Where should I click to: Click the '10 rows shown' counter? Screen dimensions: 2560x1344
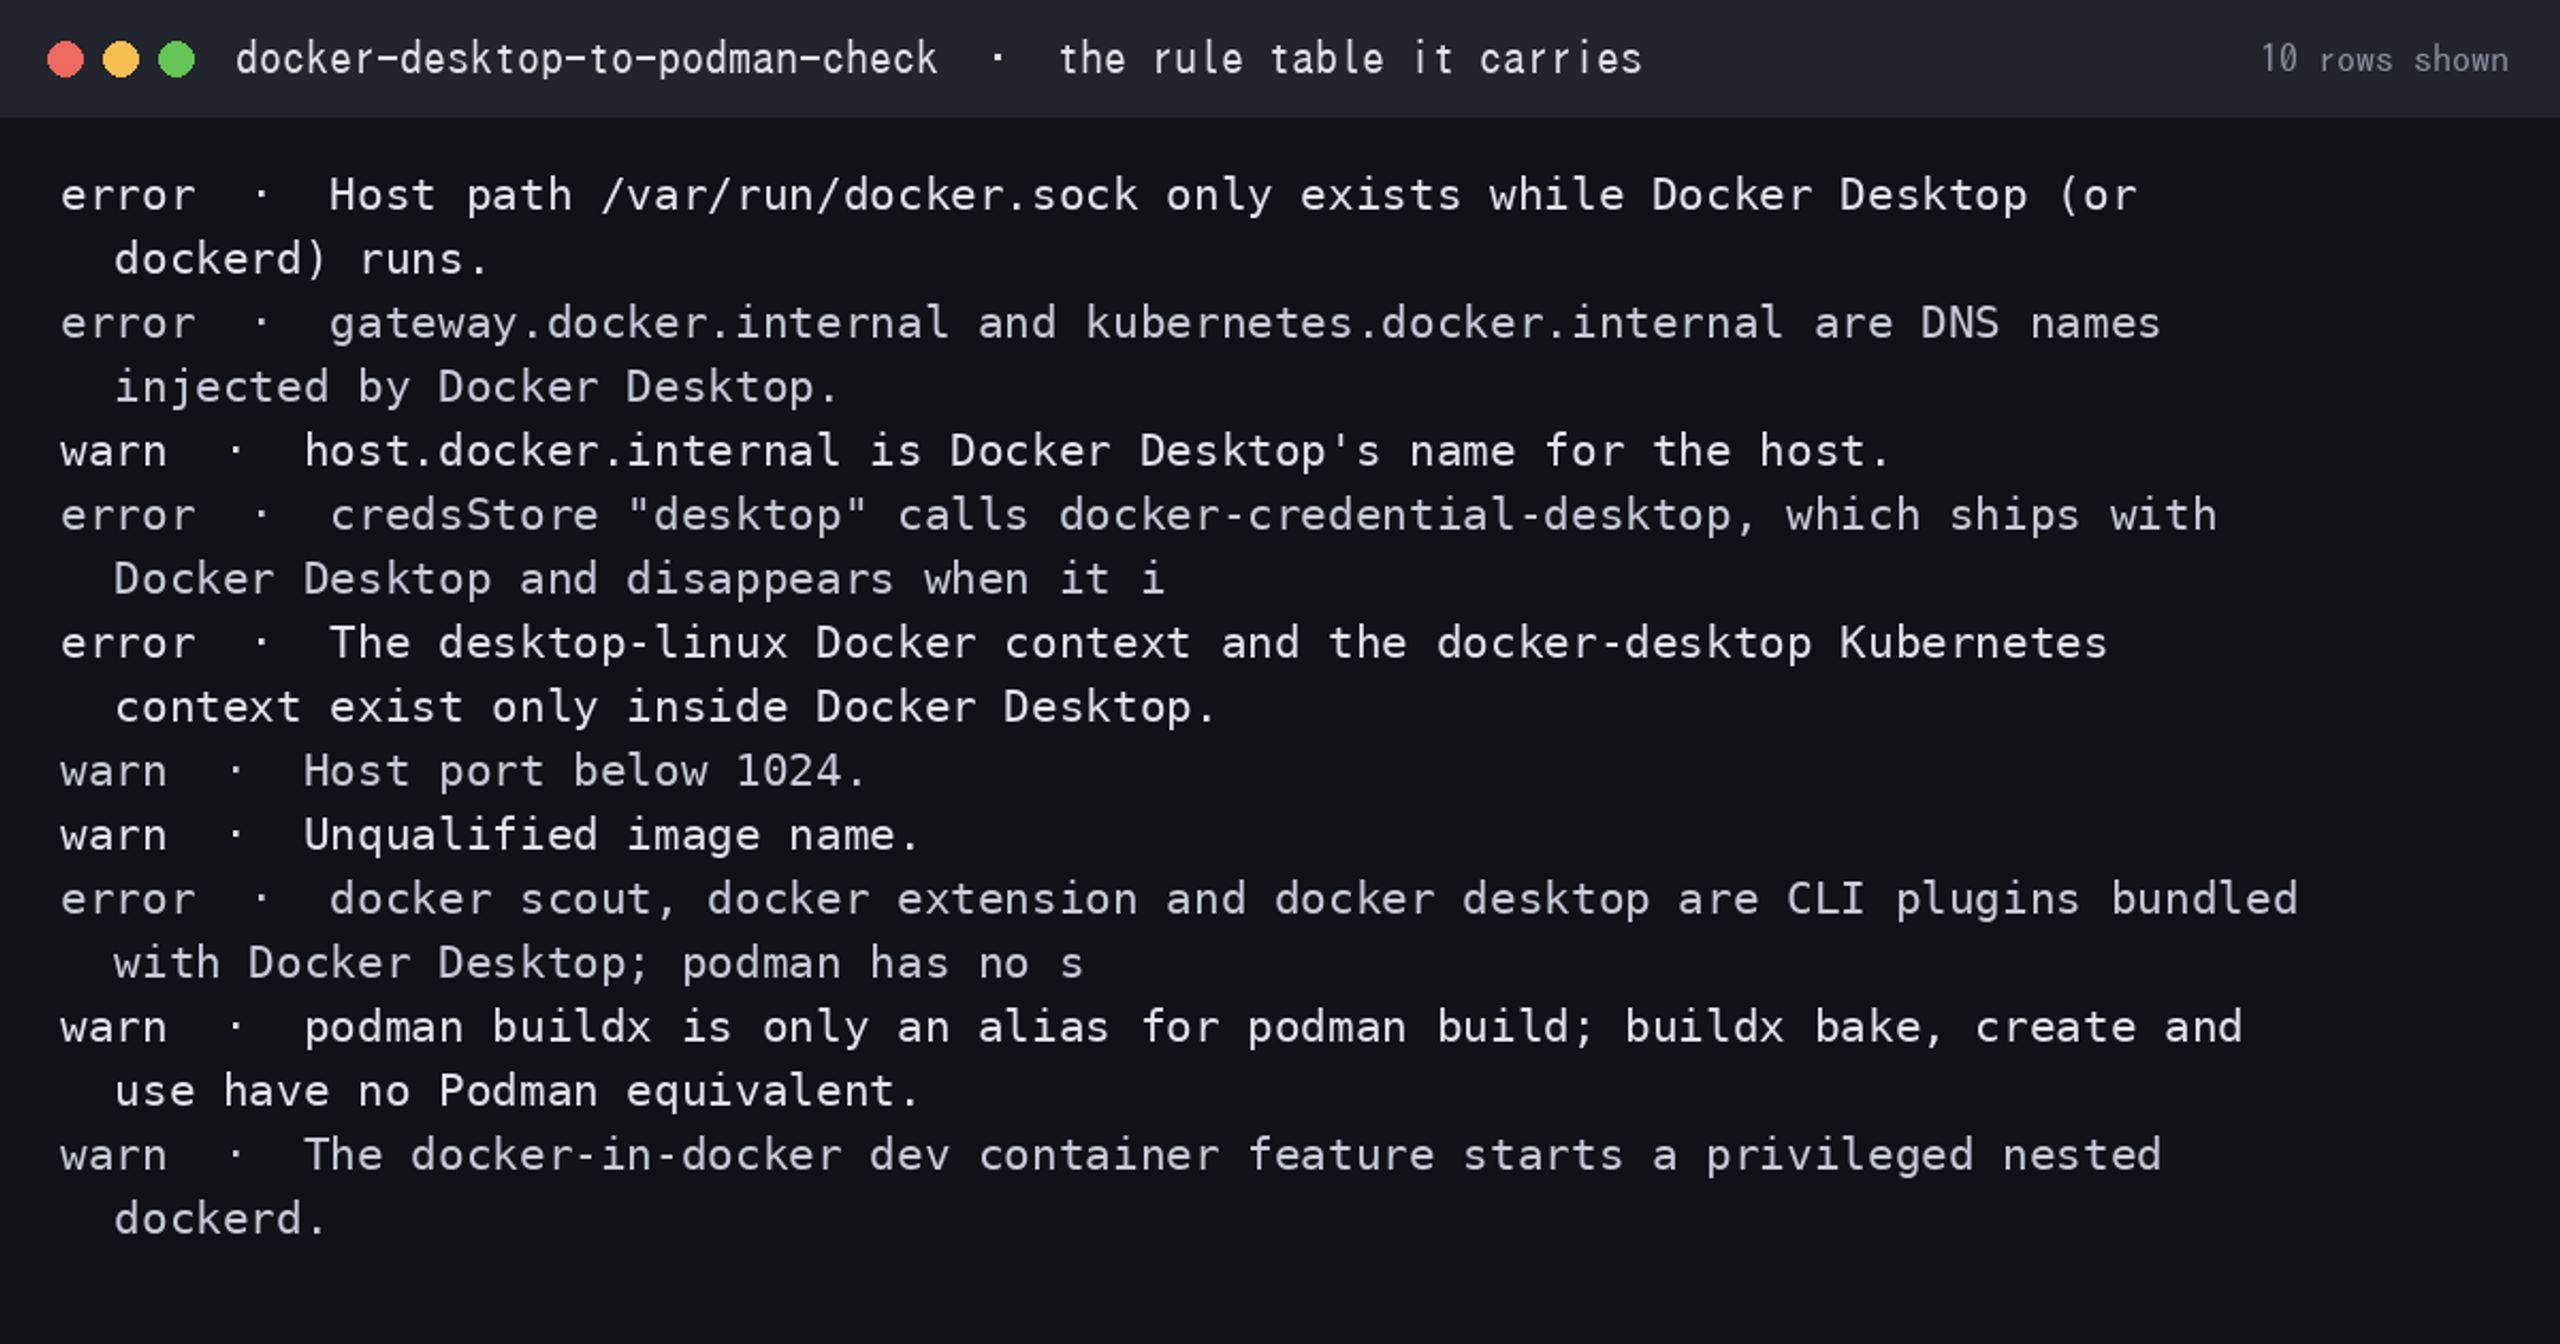point(2385,59)
